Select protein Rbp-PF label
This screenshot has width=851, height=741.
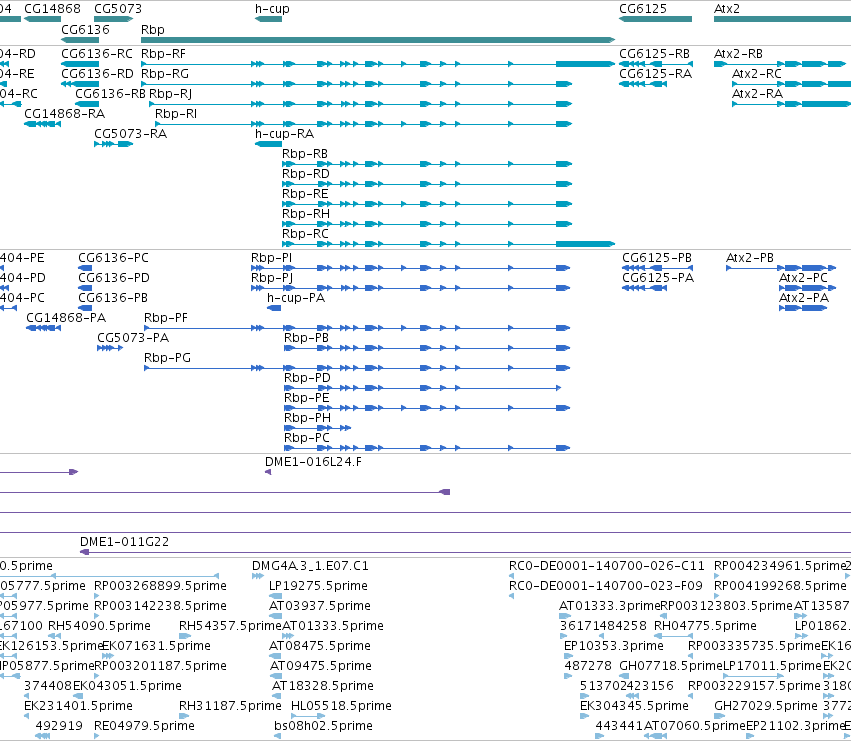166,318
